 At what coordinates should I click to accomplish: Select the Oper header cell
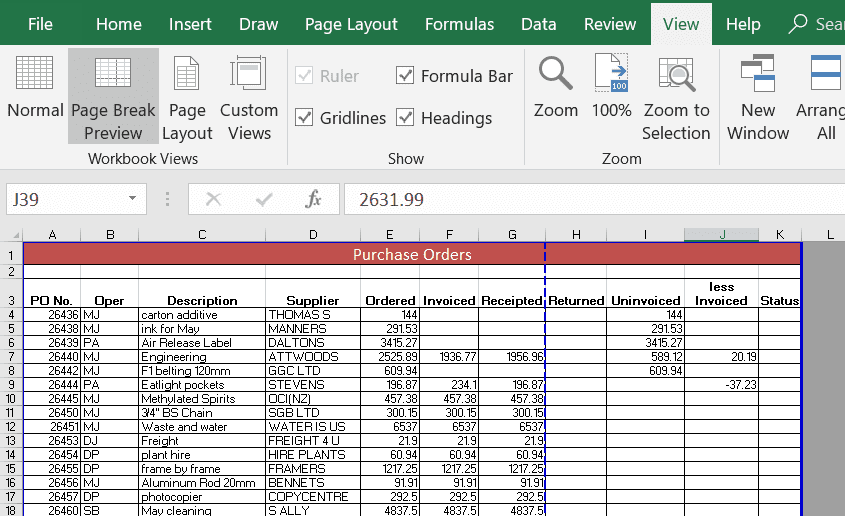tap(109, 294)
